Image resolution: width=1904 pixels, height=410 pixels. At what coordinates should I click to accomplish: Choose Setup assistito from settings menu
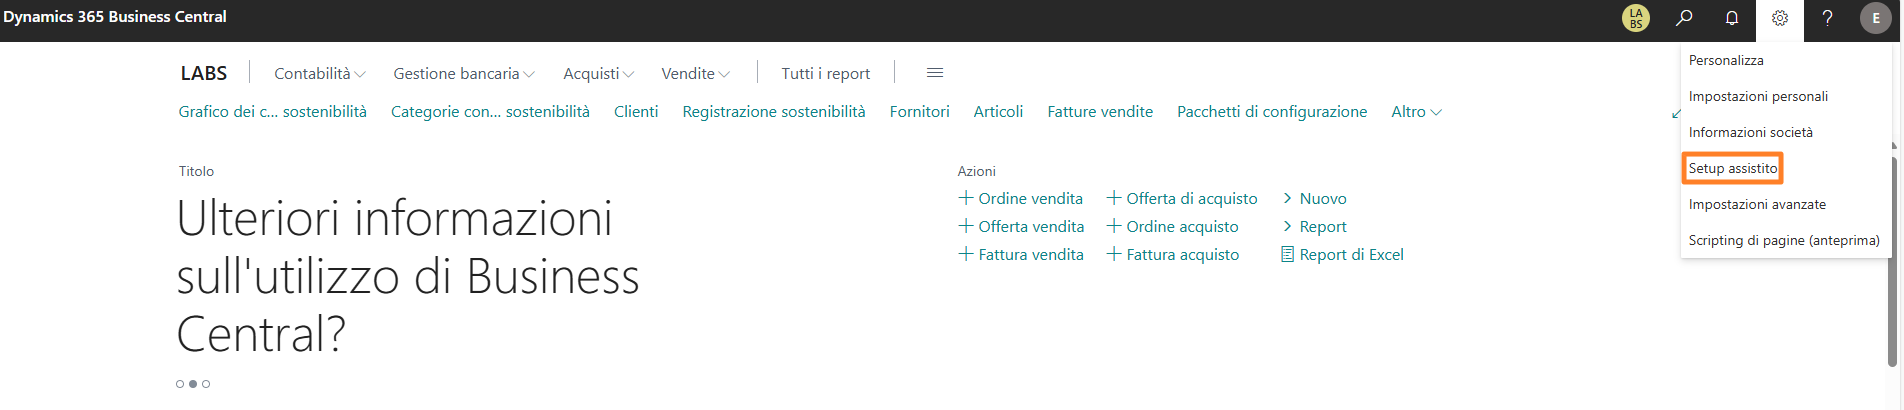click(x=1733, y=169)
